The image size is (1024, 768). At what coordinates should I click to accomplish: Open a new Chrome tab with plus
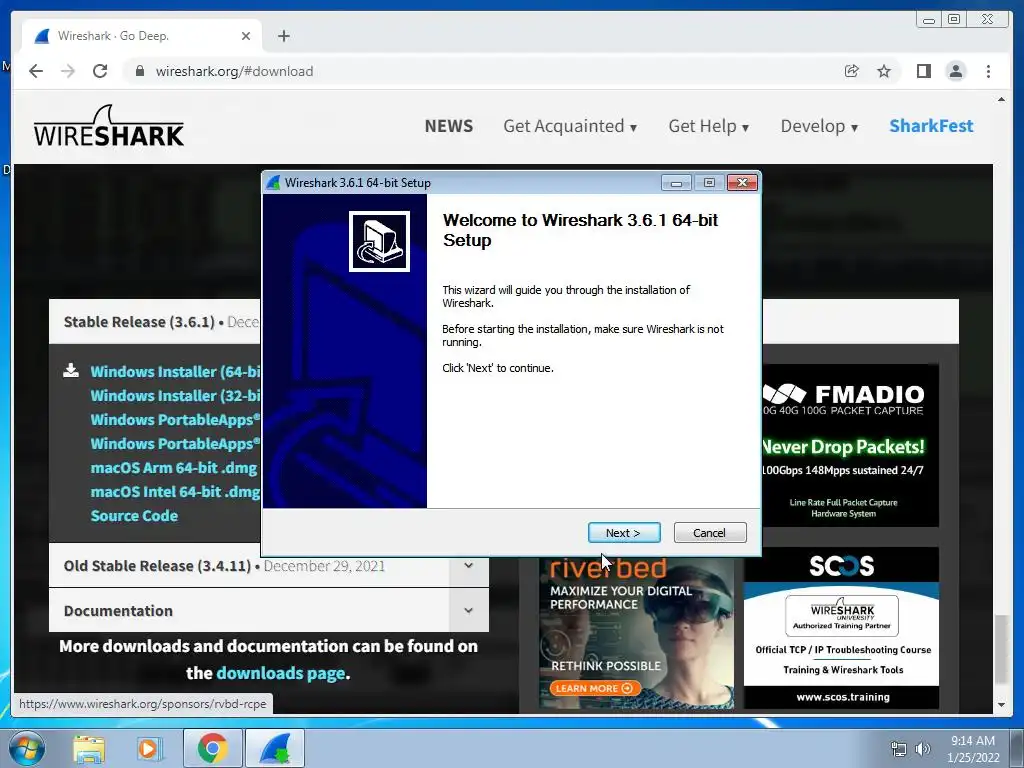[x=283, y=36]
